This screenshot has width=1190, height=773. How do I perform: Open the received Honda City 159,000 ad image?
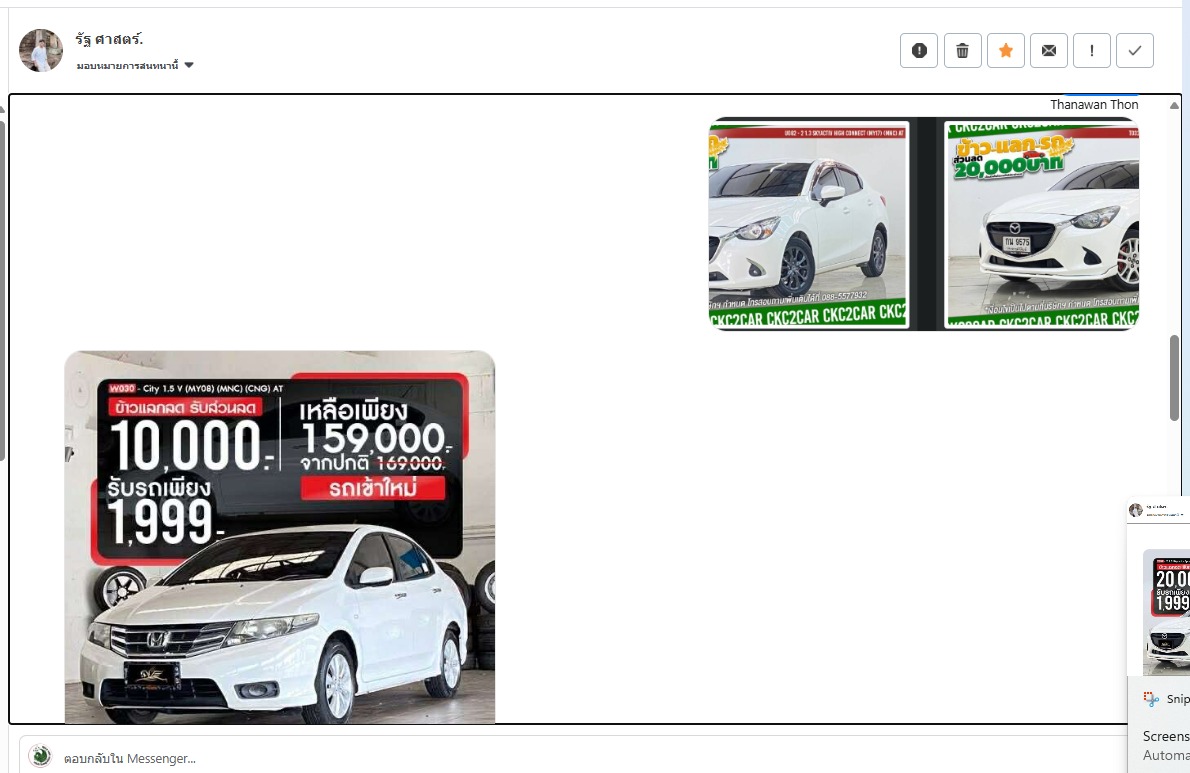coord(280,536)
